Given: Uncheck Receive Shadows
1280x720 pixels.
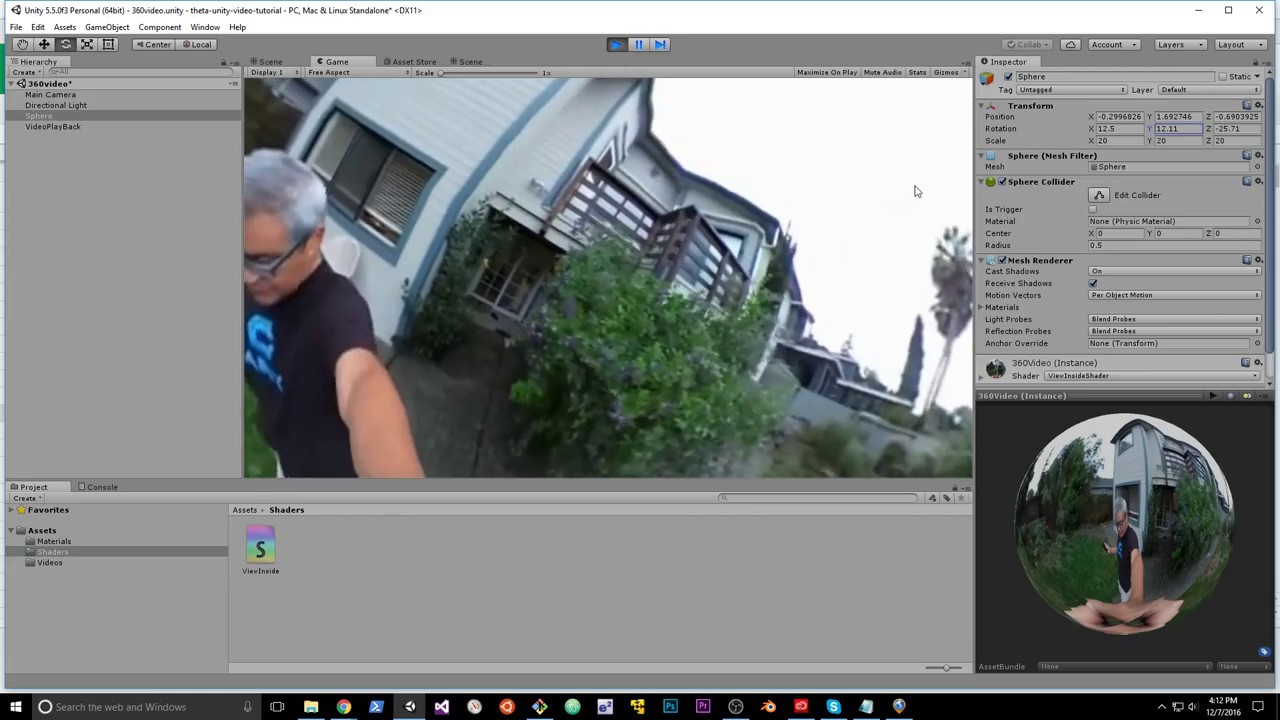Looking at the screenshot, I should click(1093, 283).
